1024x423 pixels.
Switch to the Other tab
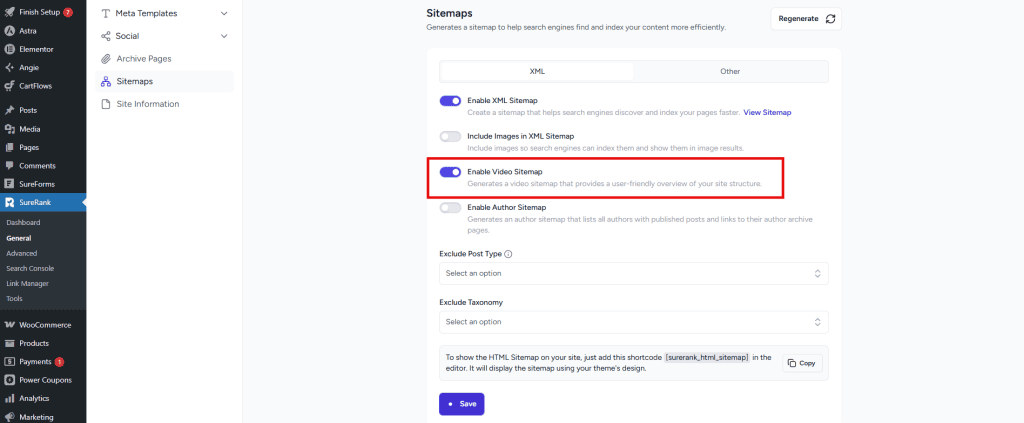tap(730, 72)
